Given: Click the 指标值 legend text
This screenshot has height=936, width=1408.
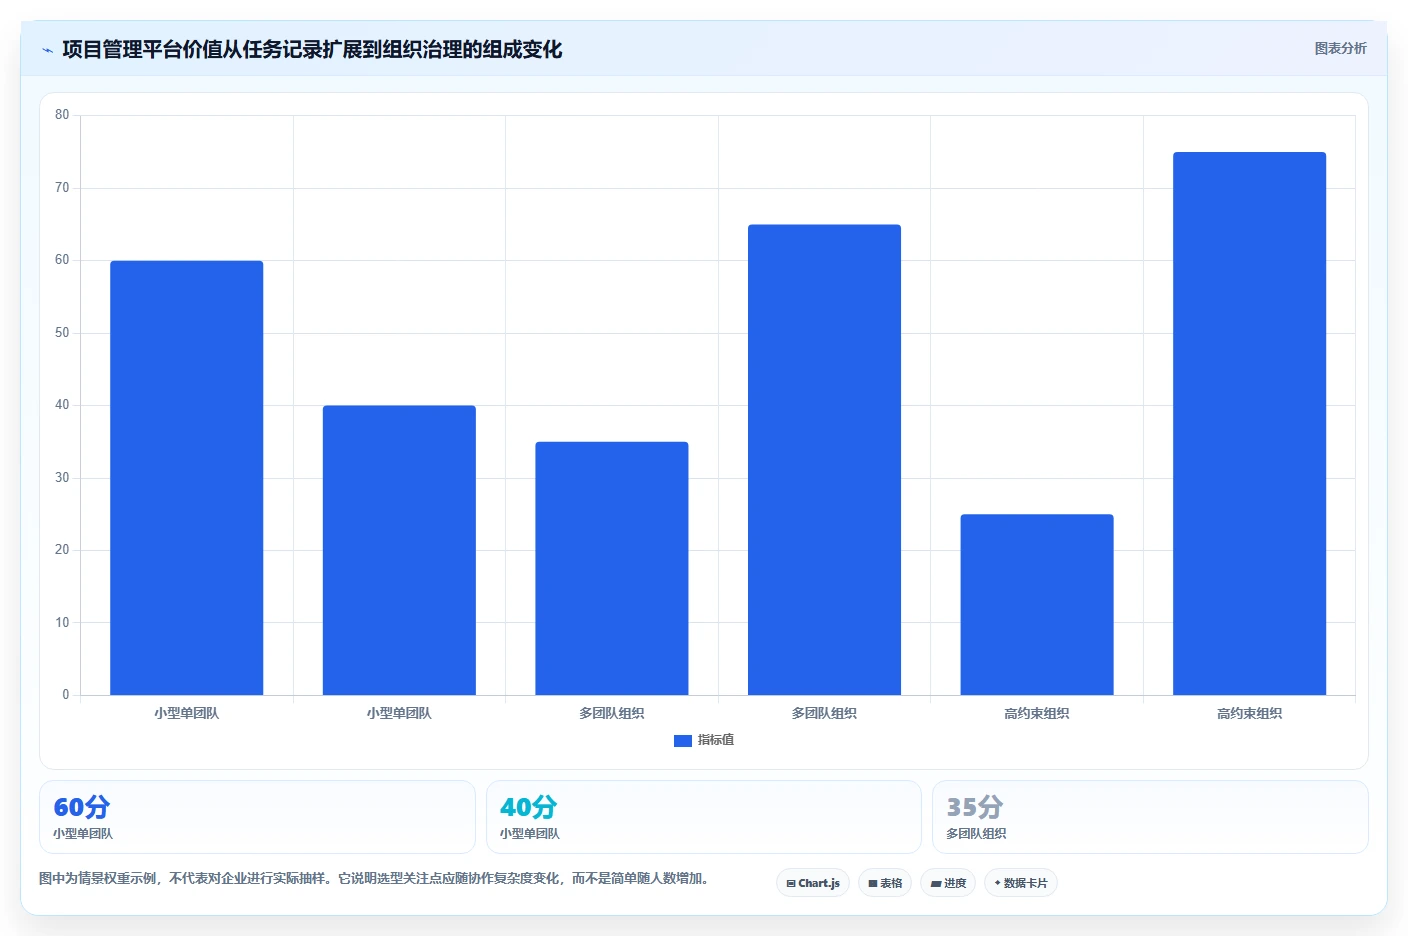Looking at the screenshot, I should point(716,740).
